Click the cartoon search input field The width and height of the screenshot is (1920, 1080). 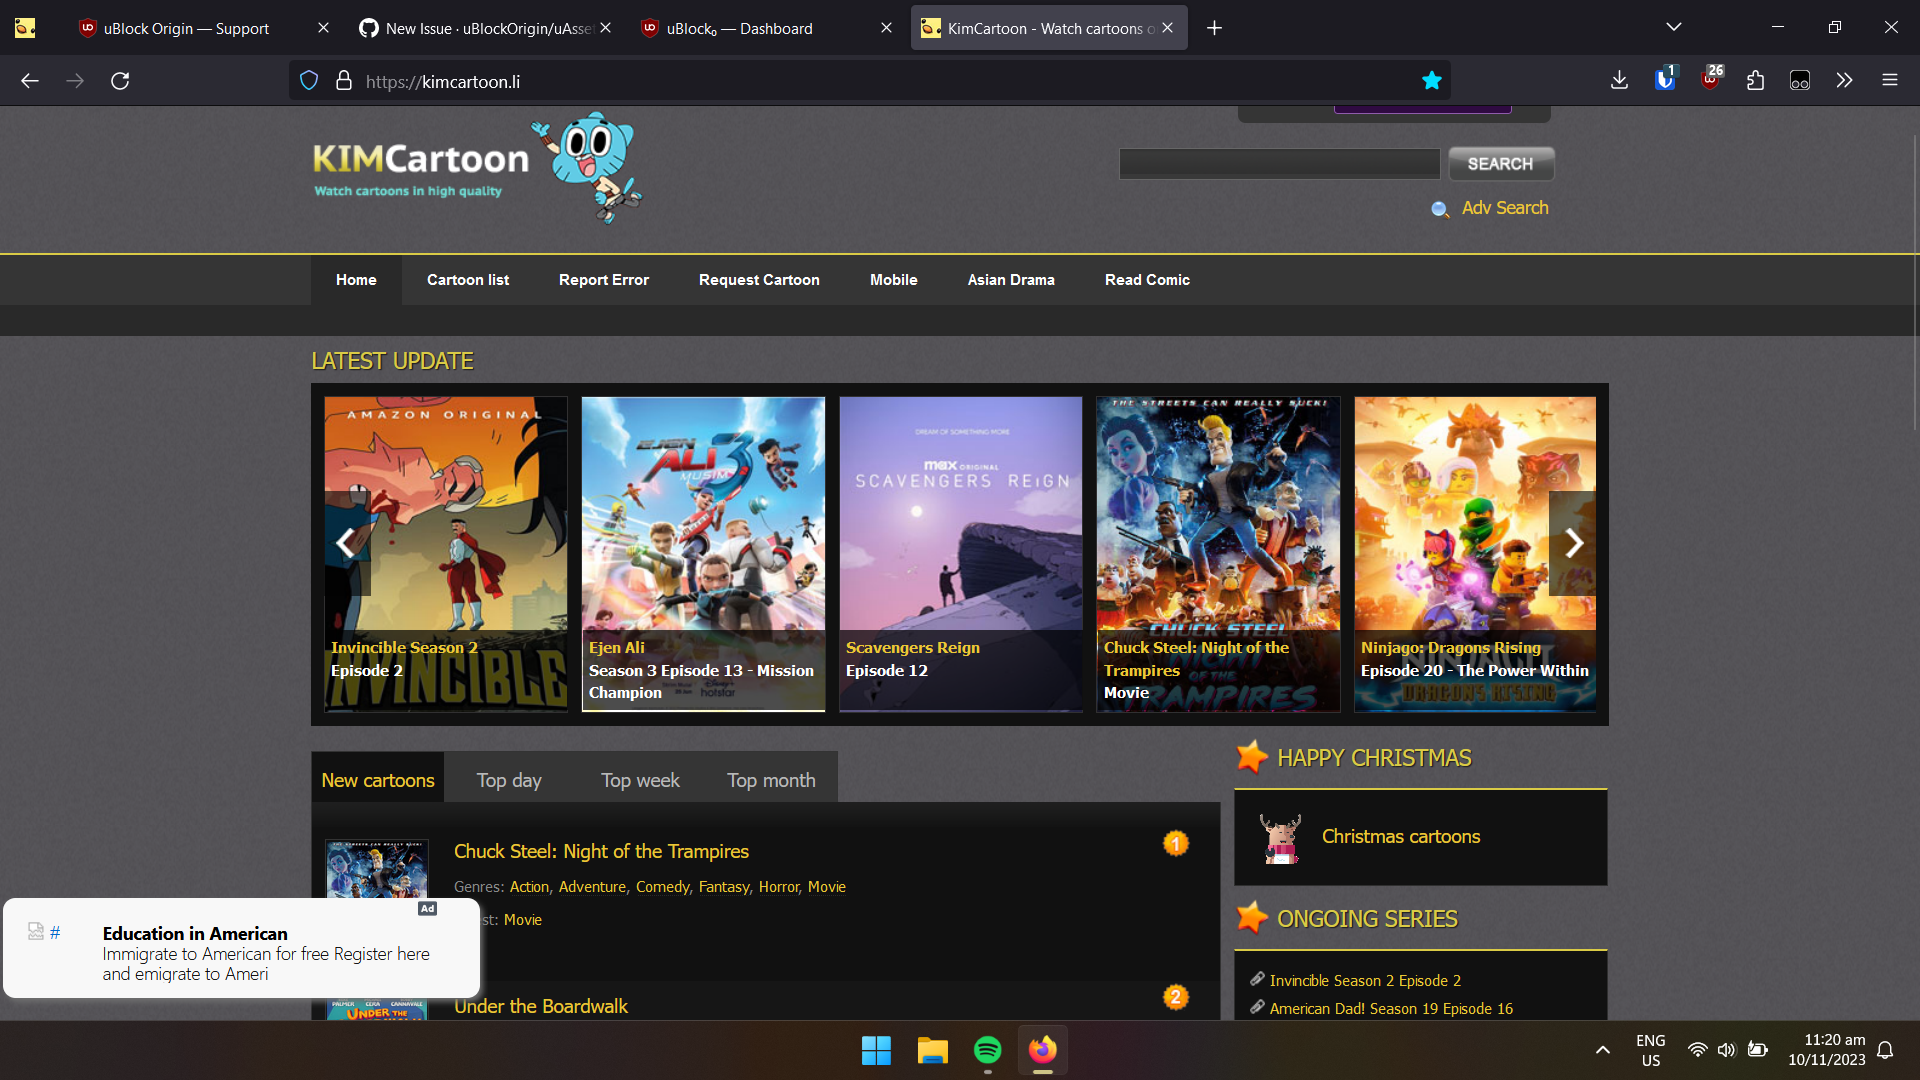tap(1278, 164)
